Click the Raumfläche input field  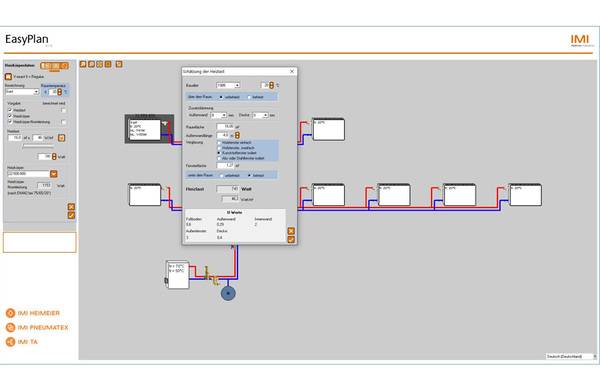225,127
